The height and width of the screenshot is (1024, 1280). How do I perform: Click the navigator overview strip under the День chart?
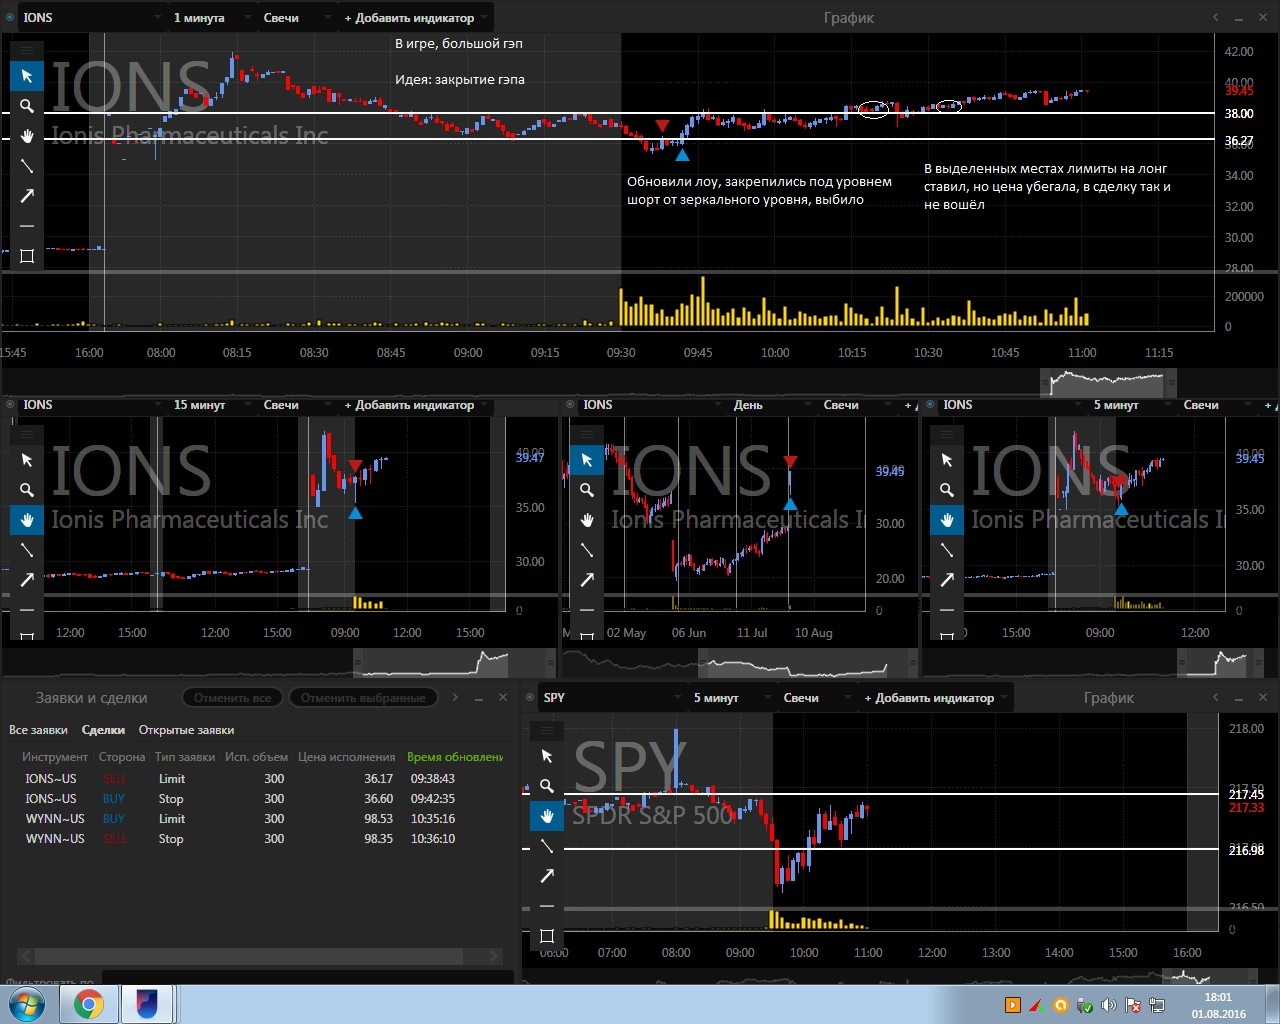tap(740, 662)
